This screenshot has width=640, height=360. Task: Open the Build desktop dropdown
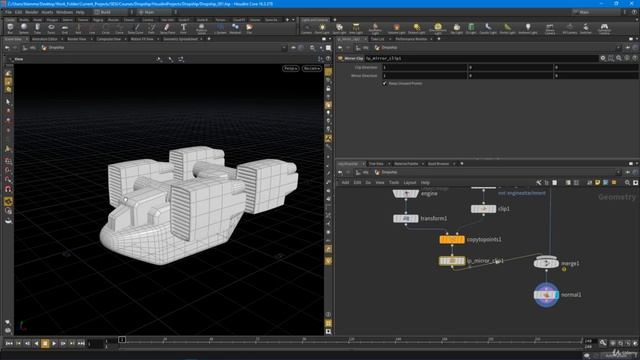[111, 12]
